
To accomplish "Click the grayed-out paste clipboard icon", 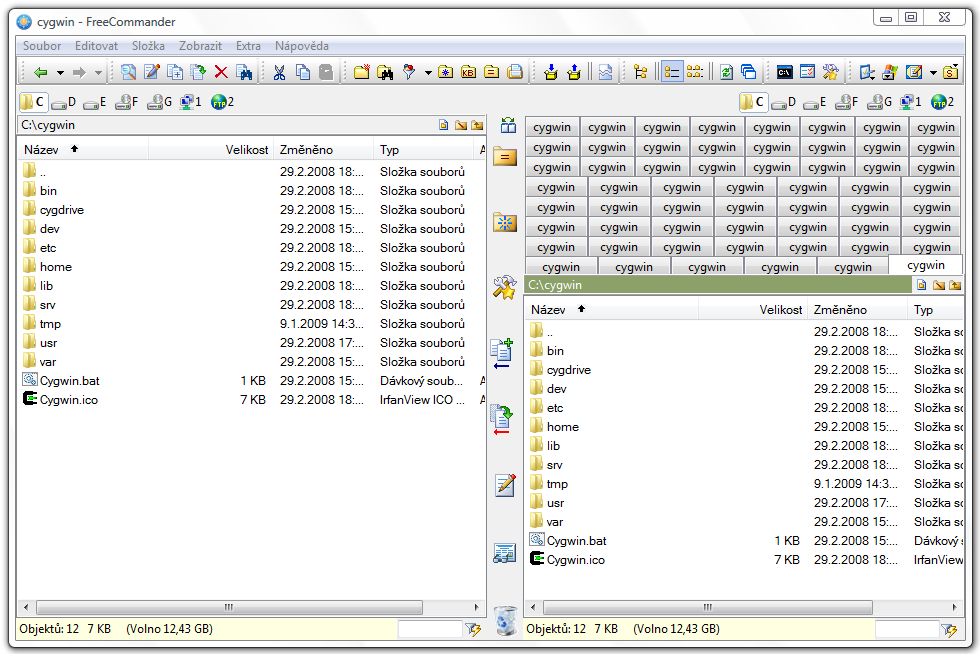I will tap(326, 73).
